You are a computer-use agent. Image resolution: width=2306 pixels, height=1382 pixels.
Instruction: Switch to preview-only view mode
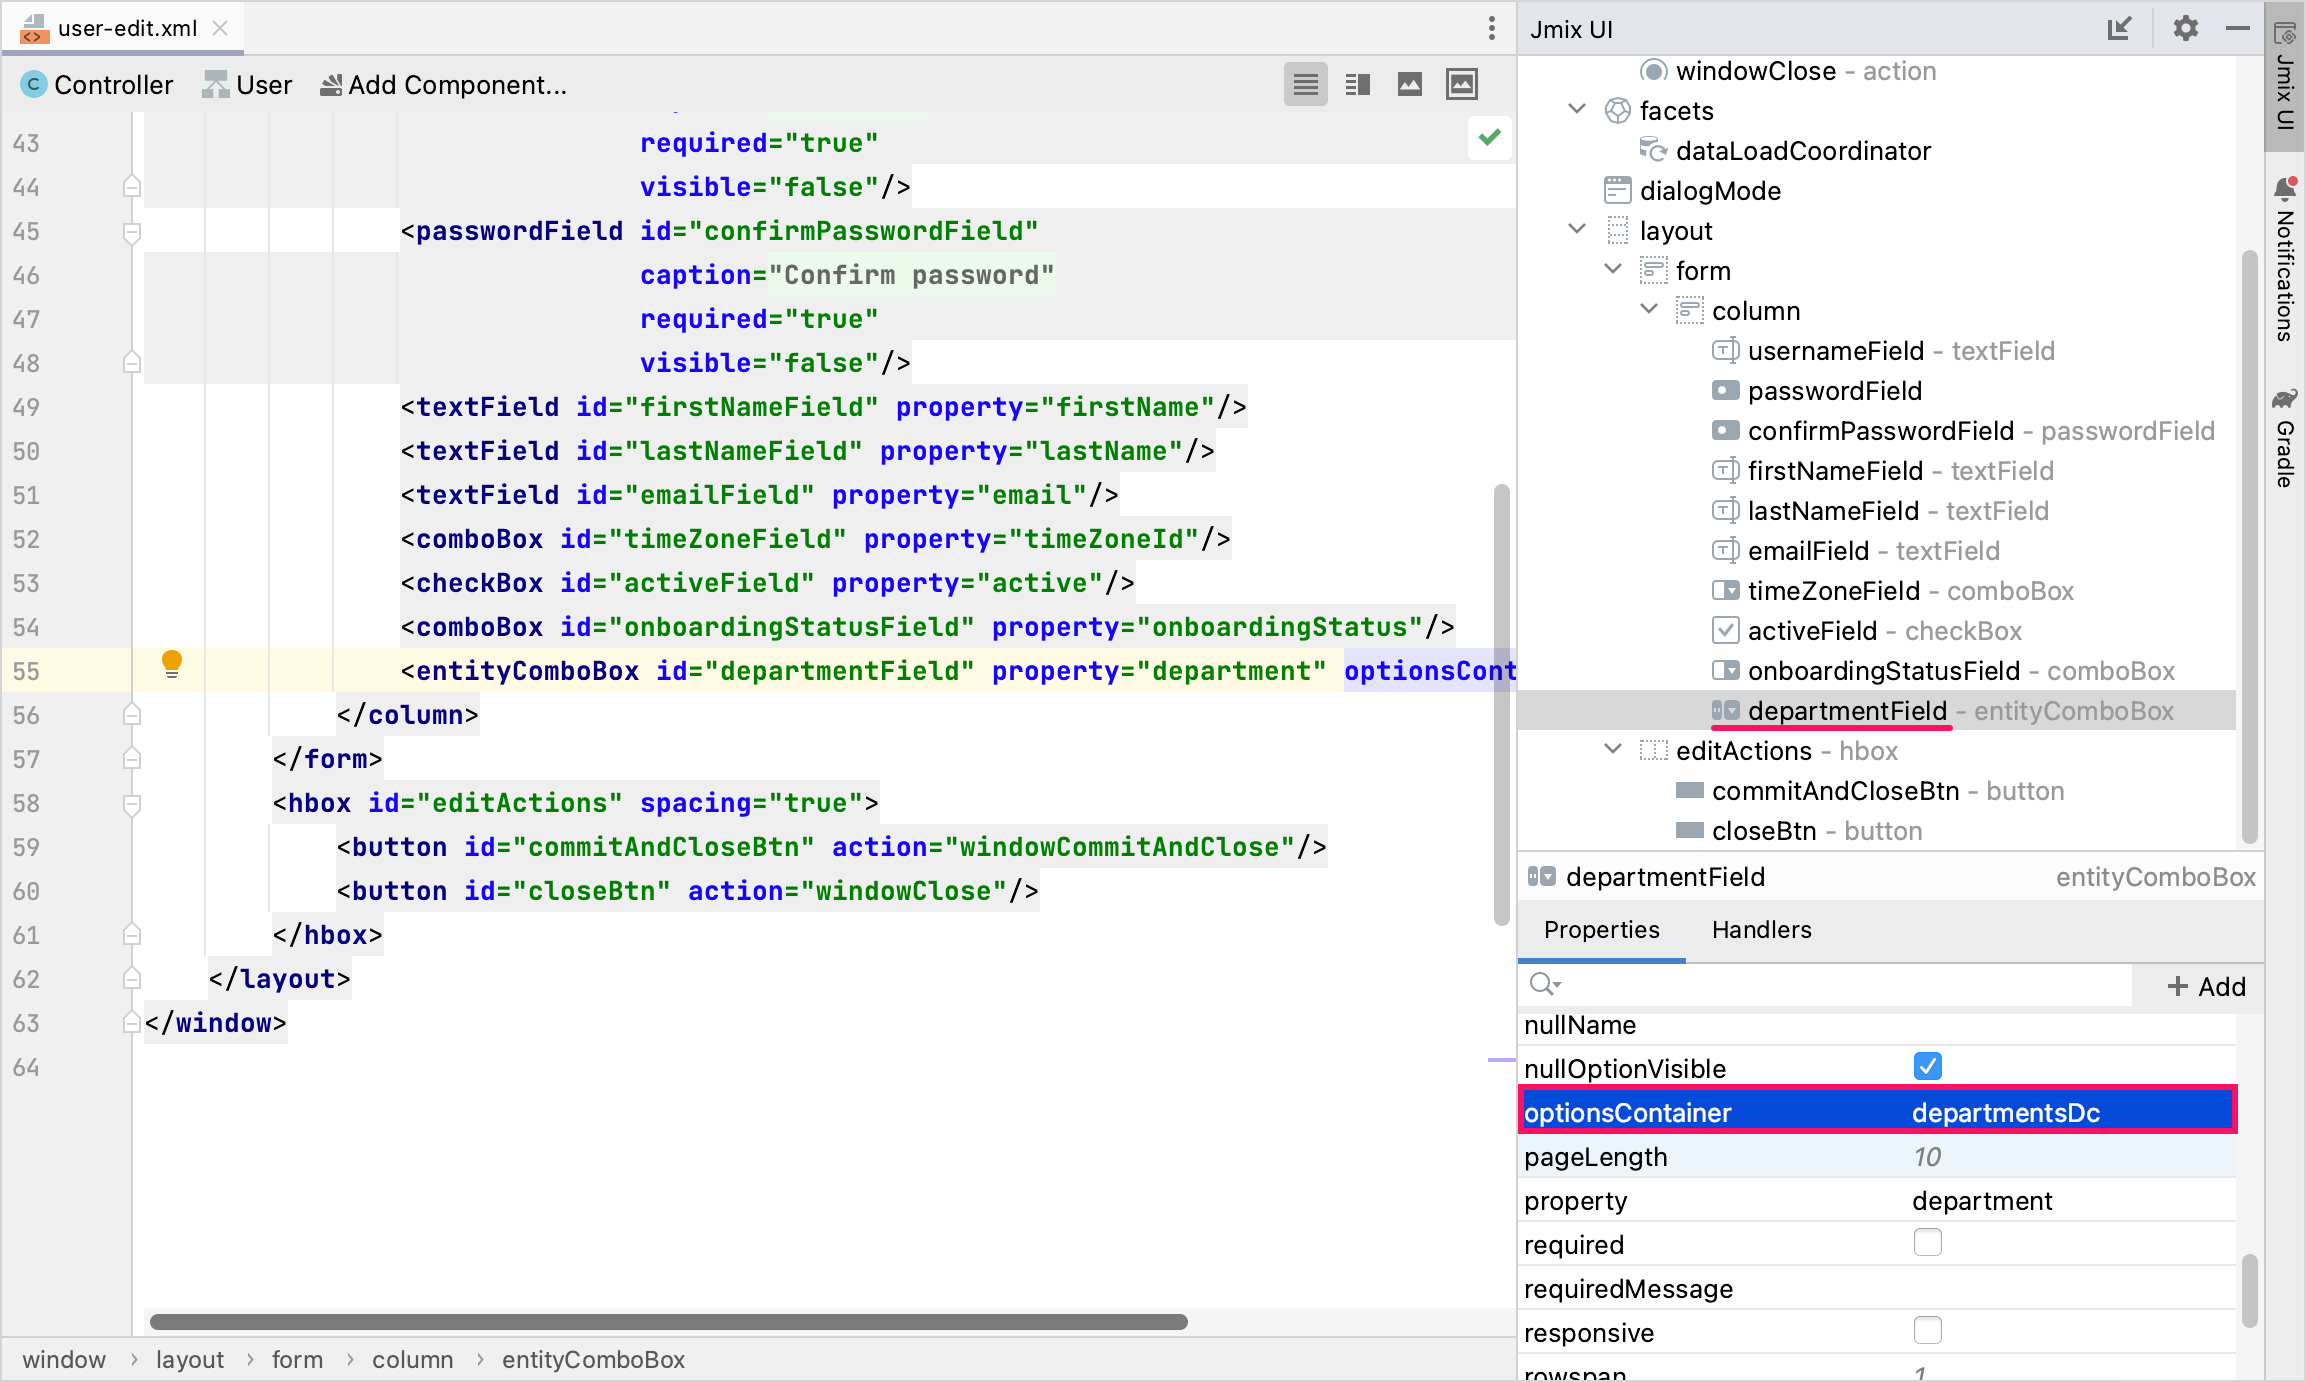tap(1409, 85)
